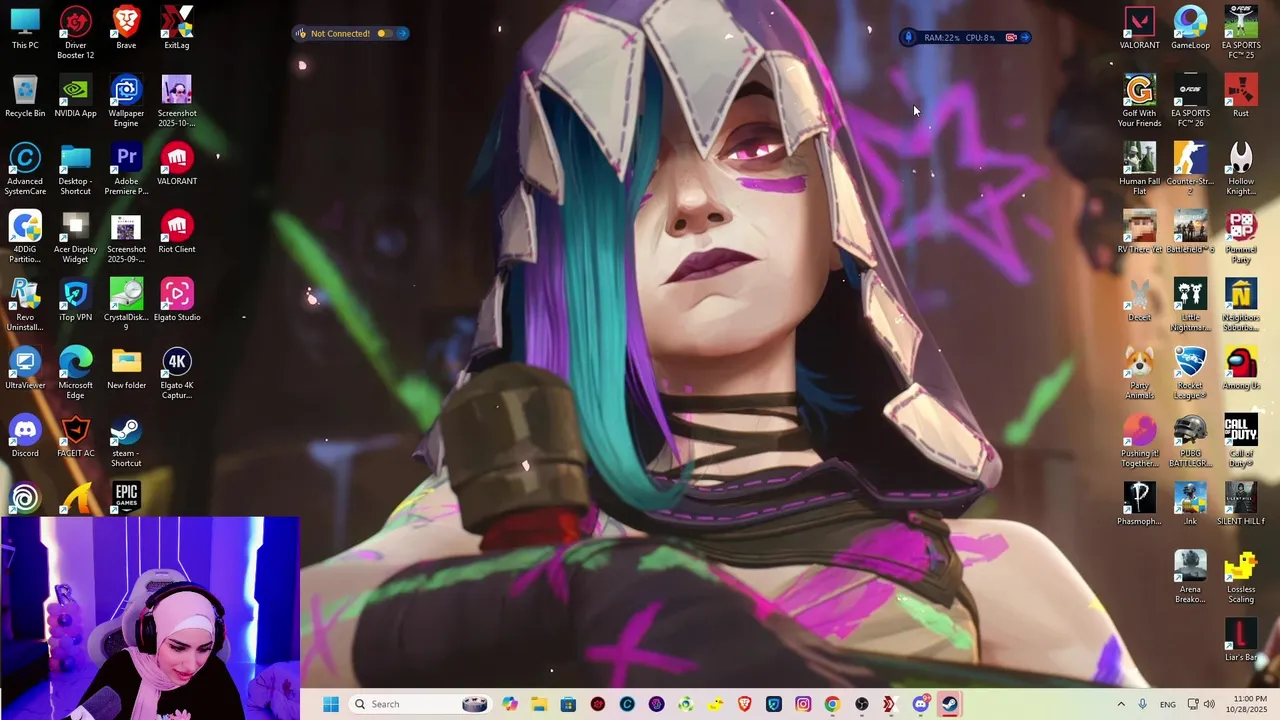Open Lossless Scaling shortcut
Screen dimensions: 1280x720
click(x=1241, y=576)
